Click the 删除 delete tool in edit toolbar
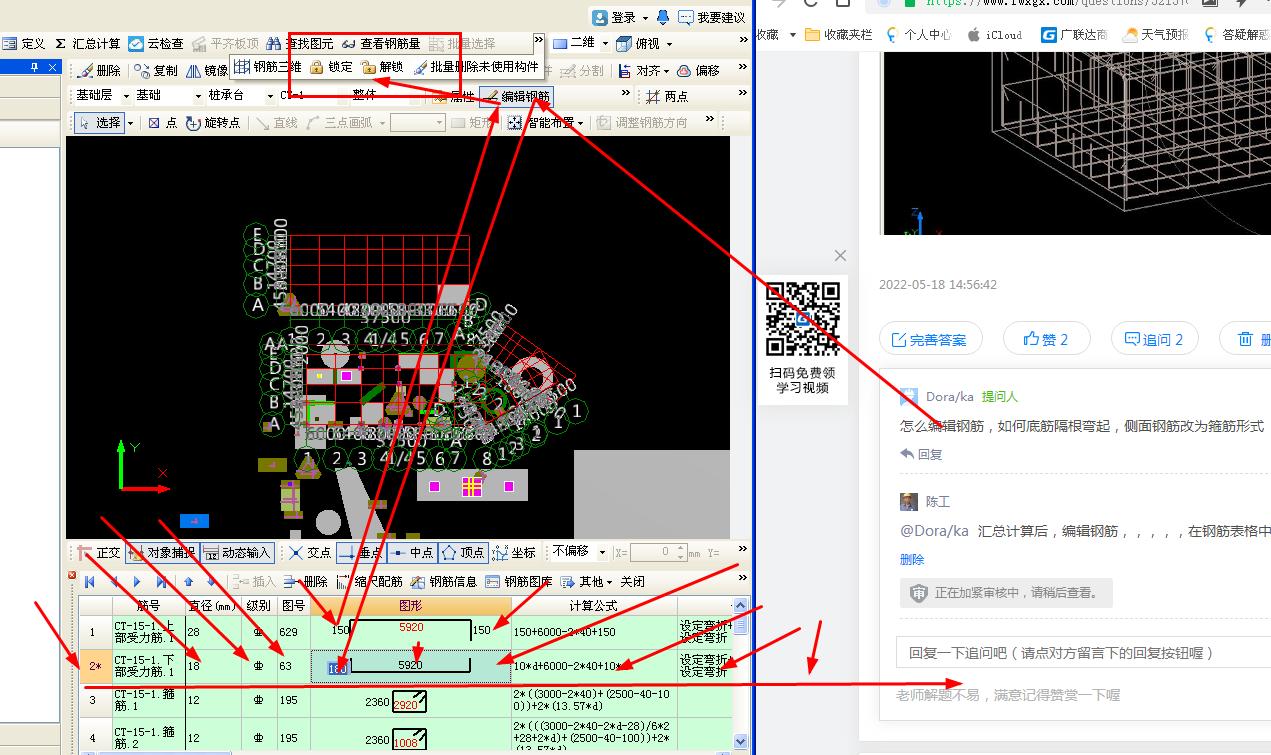 99,71
